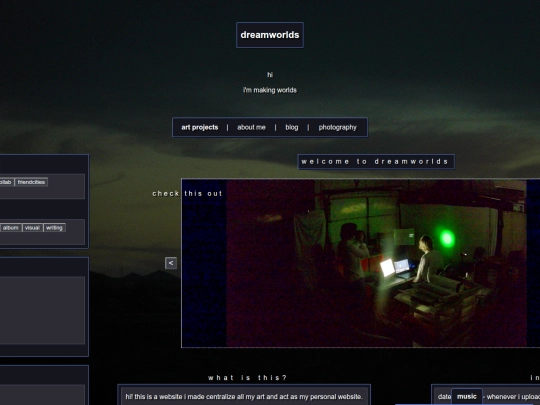Select the music tag at the bottom

click(x=467, y=396)
